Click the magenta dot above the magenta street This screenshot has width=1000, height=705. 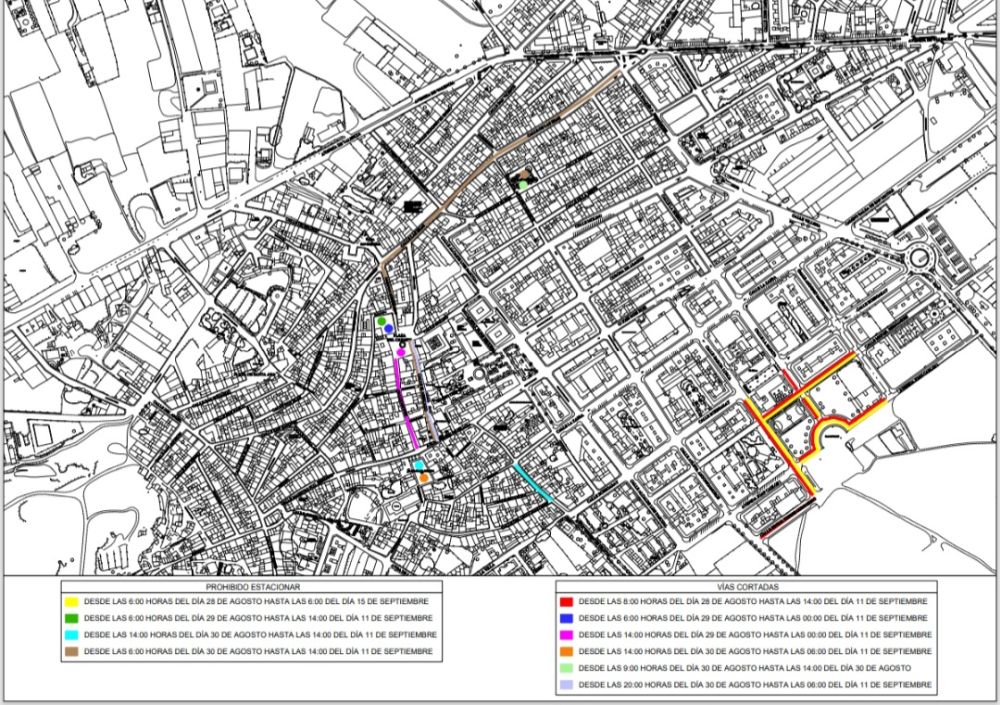click(401, 352)
